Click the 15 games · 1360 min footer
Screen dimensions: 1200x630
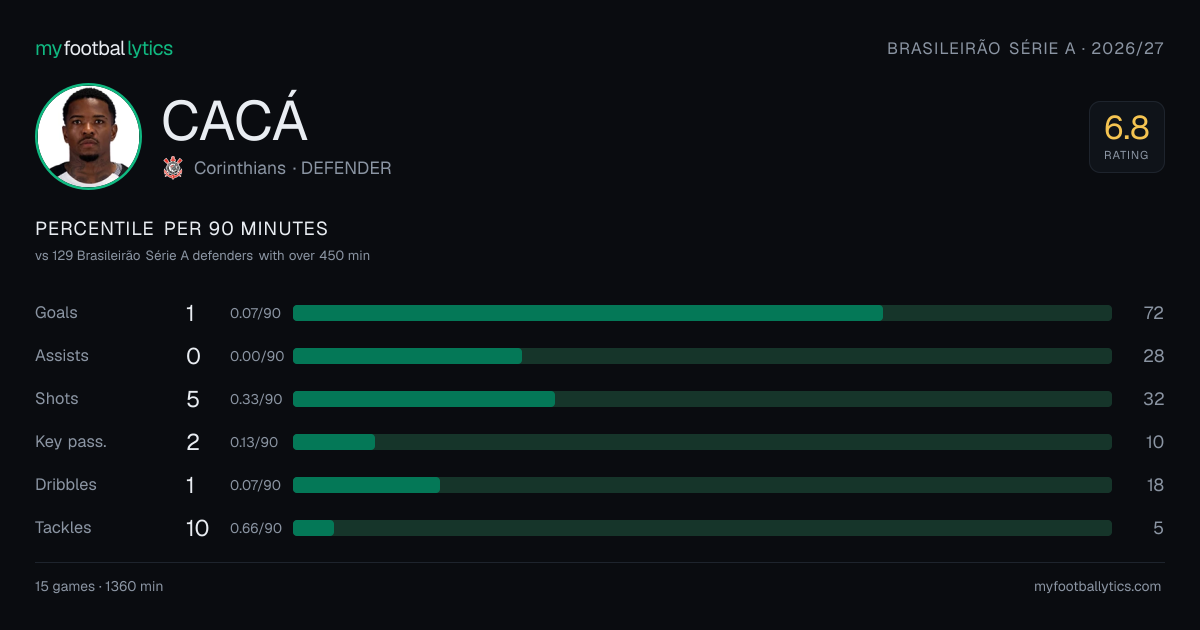pos(99,587)
